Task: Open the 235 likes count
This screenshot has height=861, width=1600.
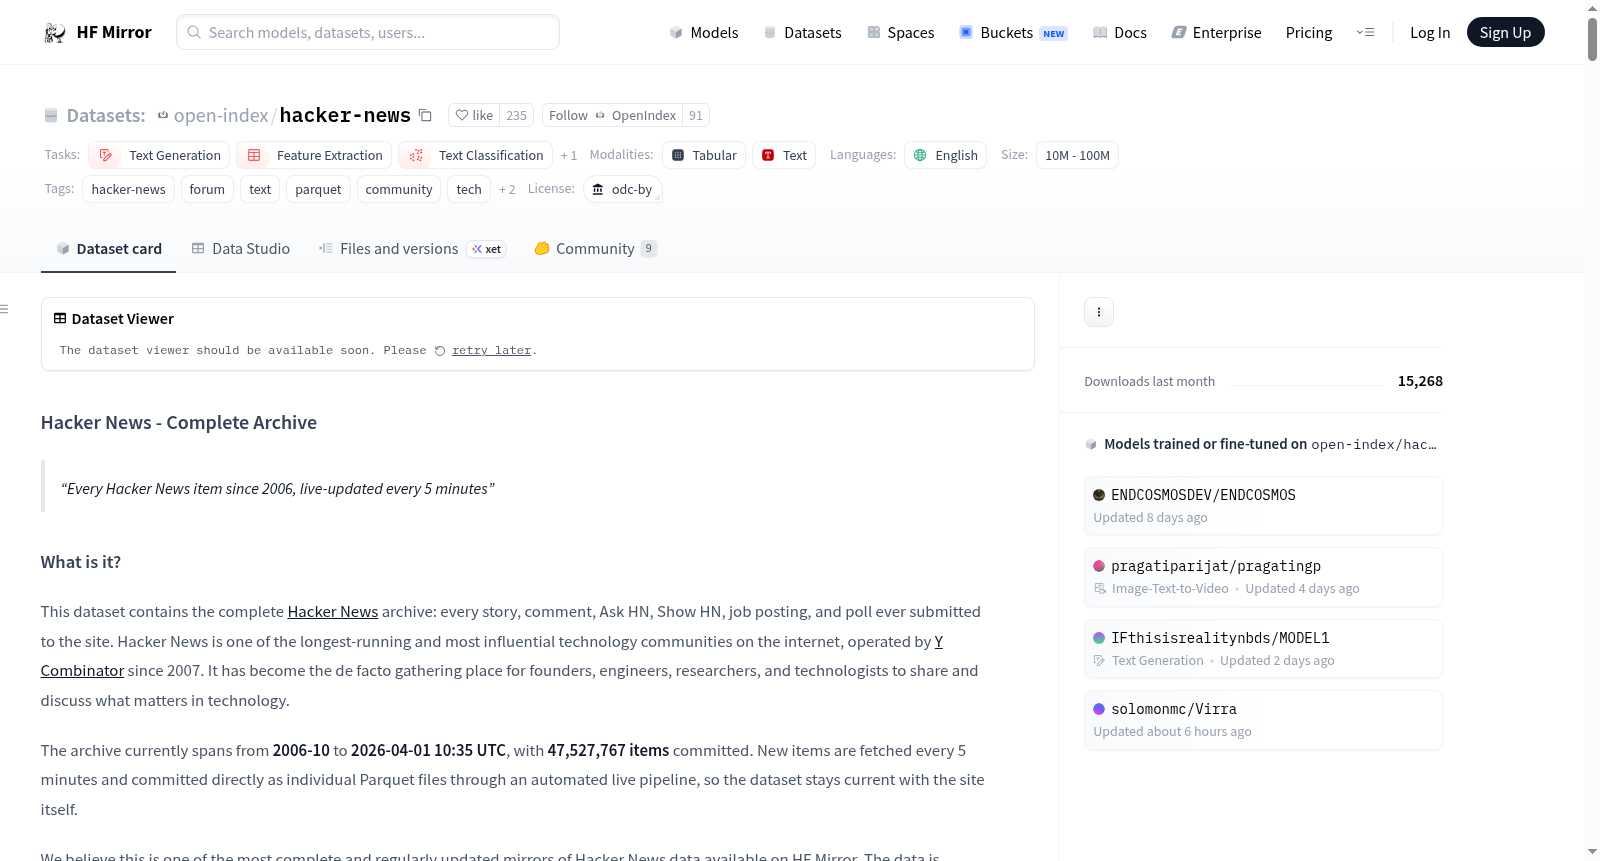Action: pos(516,115)
